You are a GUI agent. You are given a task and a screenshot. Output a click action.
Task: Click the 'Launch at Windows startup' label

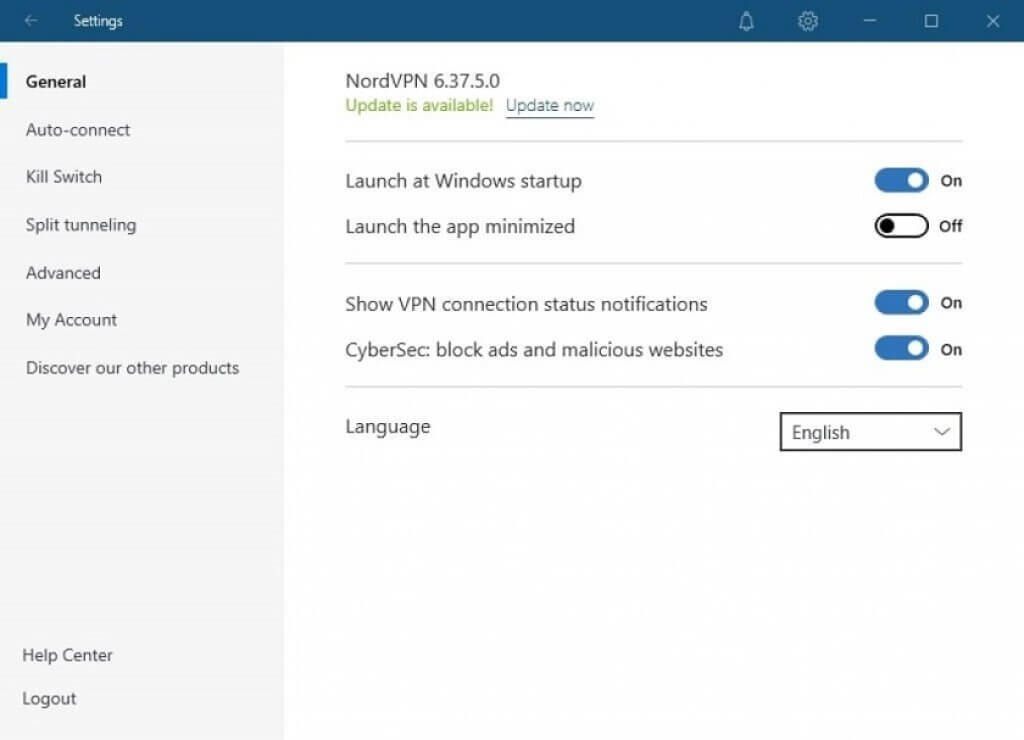(463, 181)
